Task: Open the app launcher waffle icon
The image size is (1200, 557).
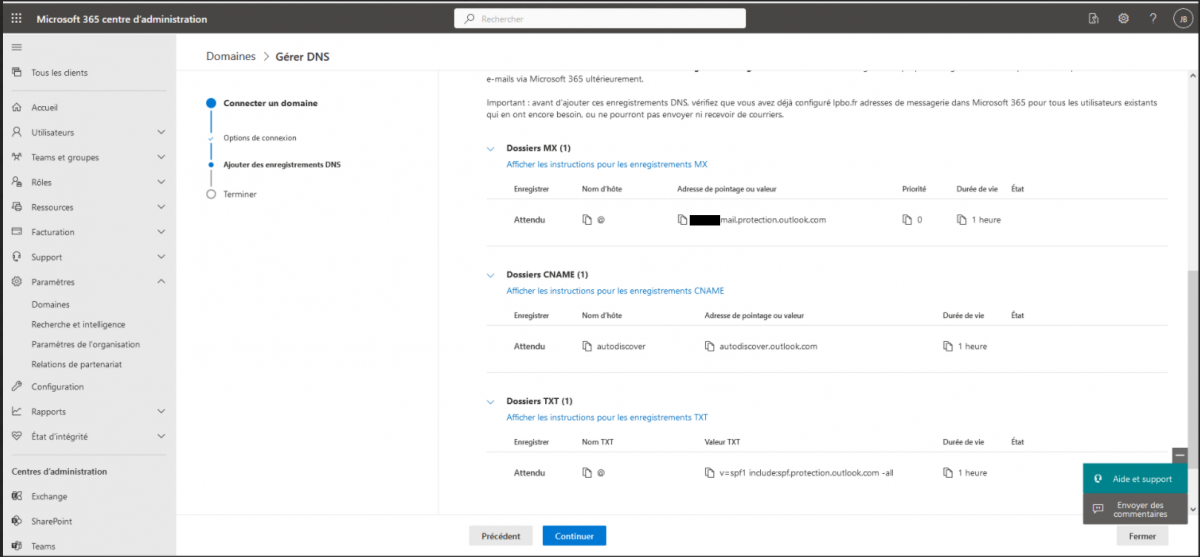Action: [x=16, y=19]
